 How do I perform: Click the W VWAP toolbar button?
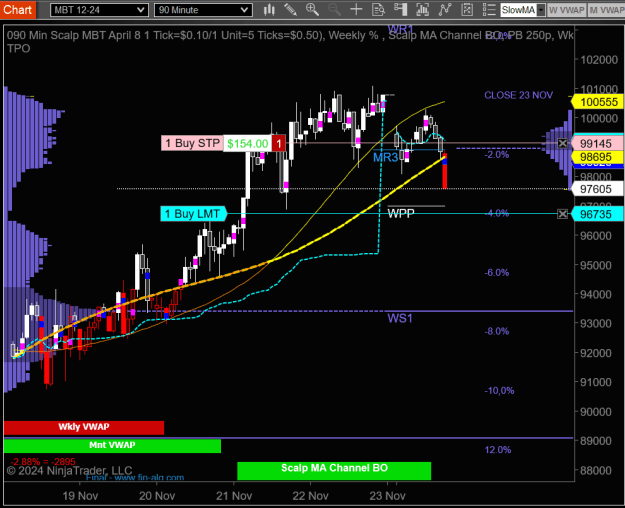(x=566, y=10)
